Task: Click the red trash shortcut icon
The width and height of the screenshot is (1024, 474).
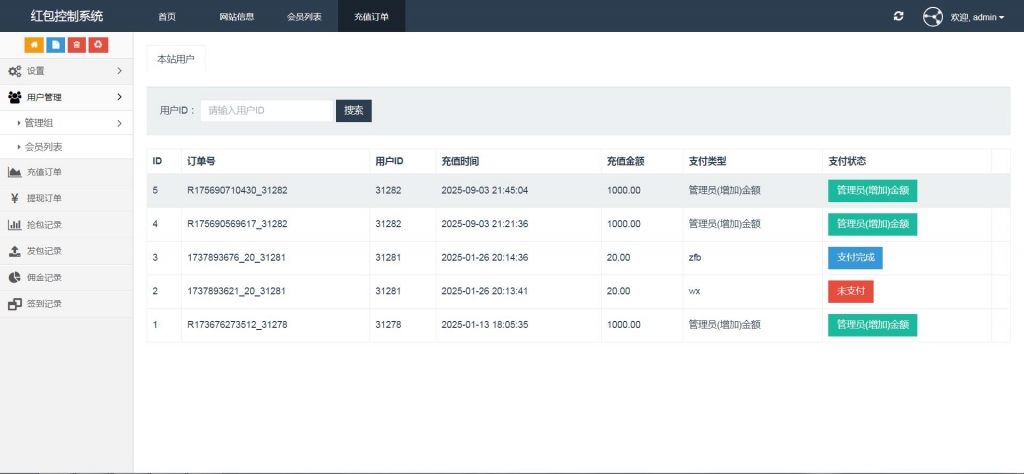Action: coord(76,45)
